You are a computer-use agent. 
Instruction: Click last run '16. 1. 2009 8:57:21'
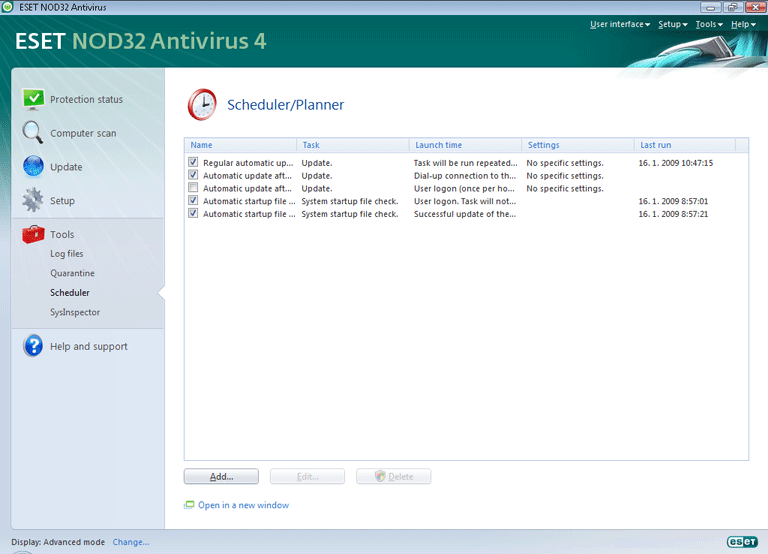[x=673, y=214]
